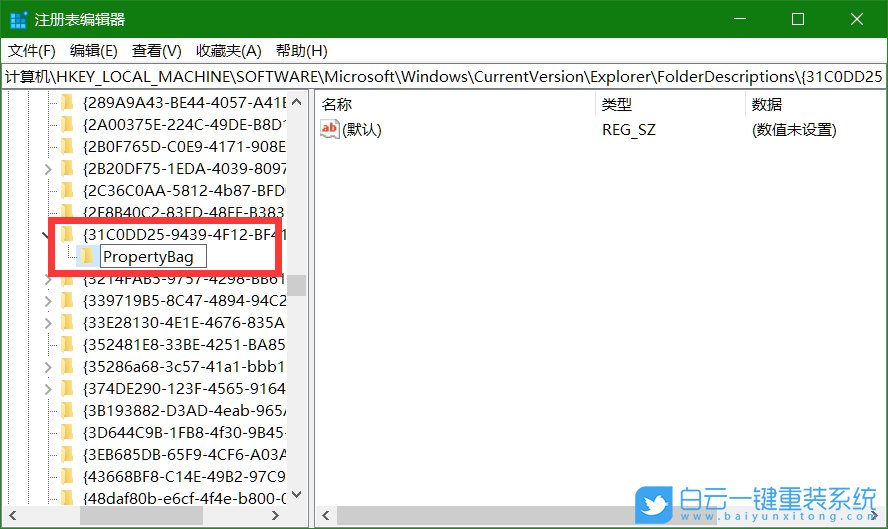Viewport: 888px width, 529px height.
Task: Click the ab string icon of (默认) value
Action: (330, 129)
